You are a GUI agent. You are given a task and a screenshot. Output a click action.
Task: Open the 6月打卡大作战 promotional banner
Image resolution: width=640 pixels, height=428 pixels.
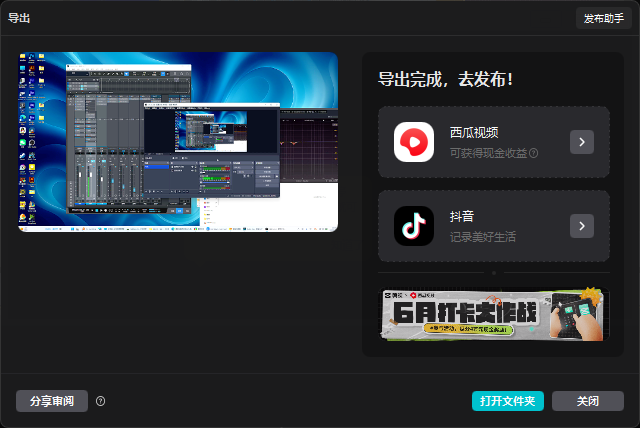pos(494,314)
